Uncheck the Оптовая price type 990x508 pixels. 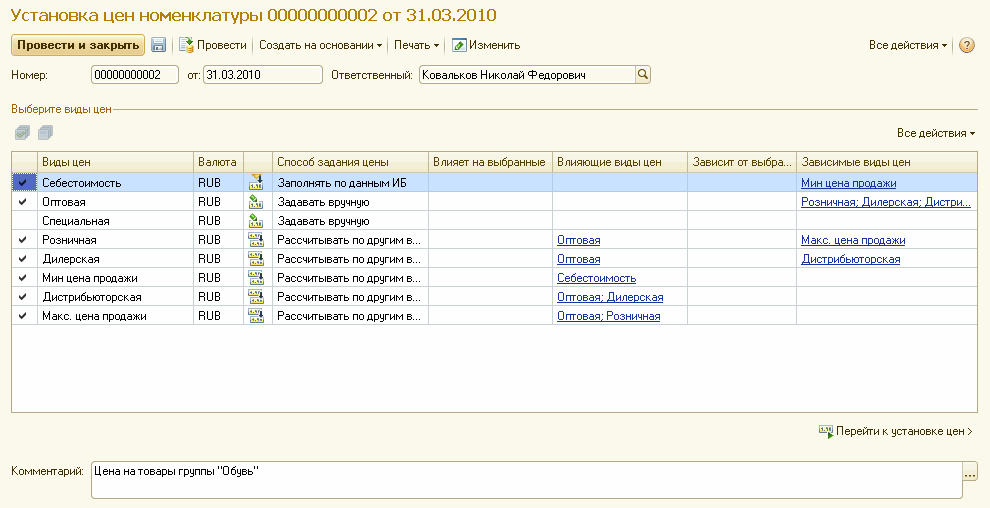(23, 202)
